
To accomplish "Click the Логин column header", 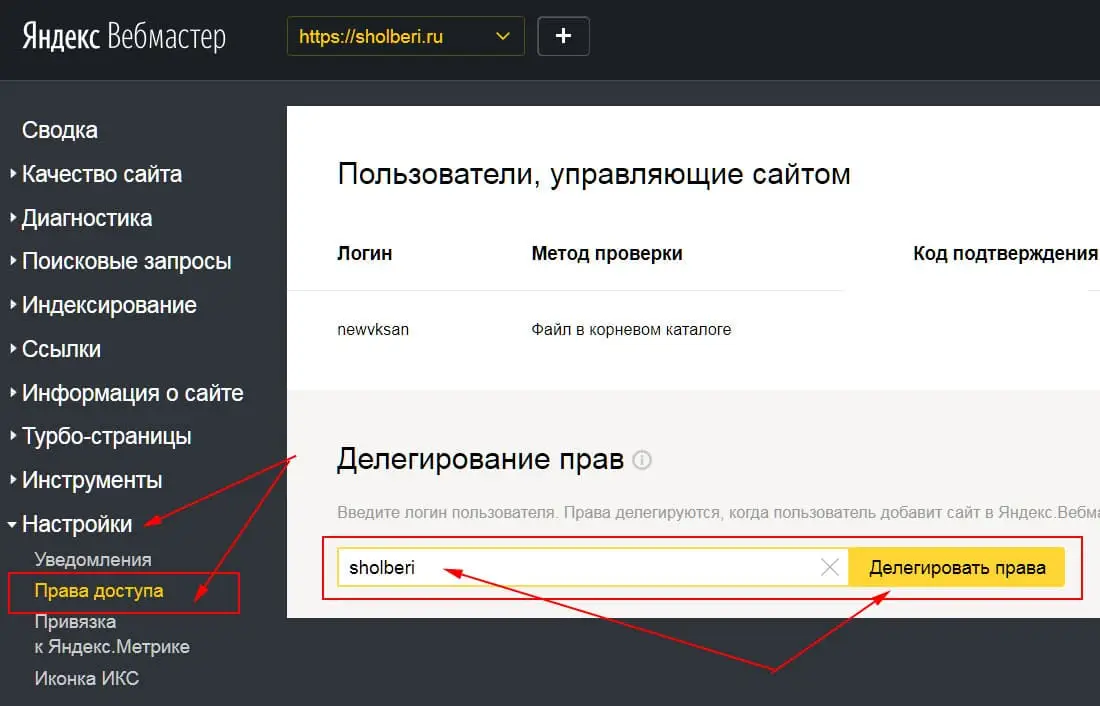I will click(365, 253).
